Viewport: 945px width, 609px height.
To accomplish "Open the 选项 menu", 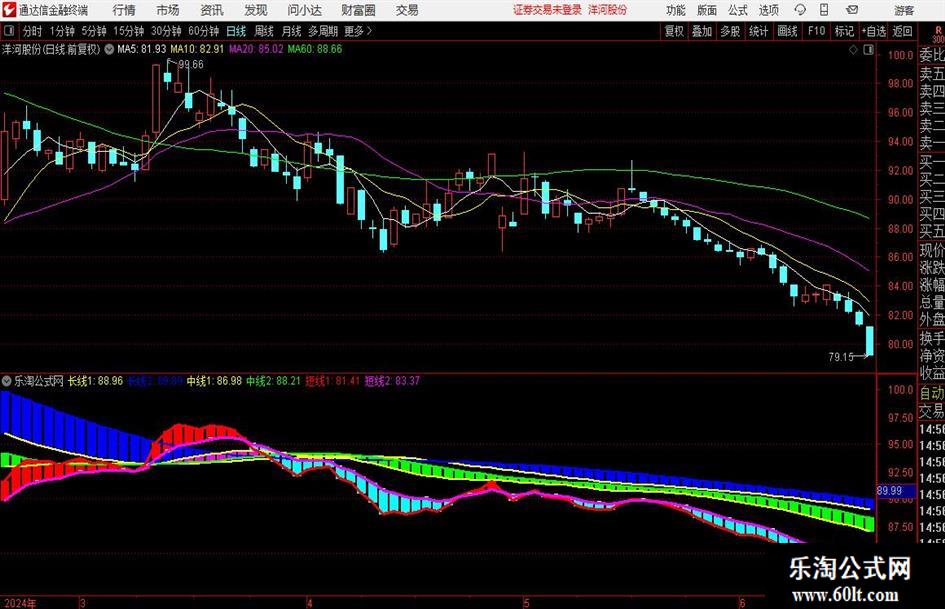I will pyautogui.click(x=768, y=10).
